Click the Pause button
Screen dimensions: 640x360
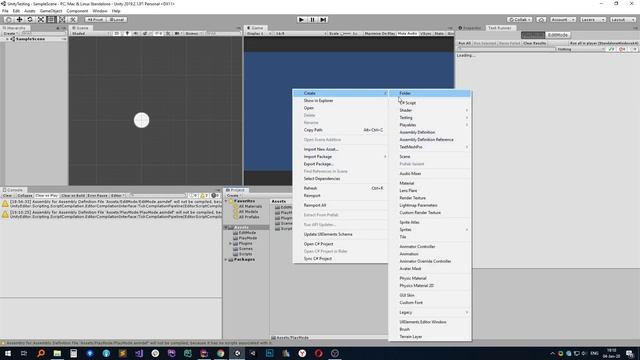[312, 20]
